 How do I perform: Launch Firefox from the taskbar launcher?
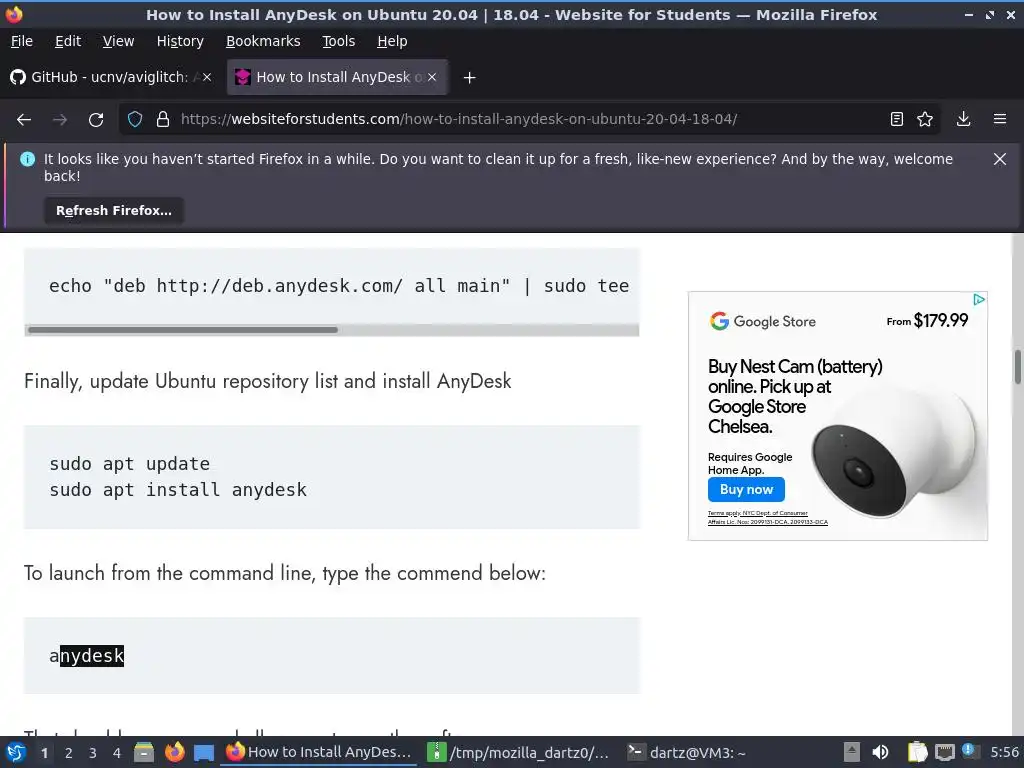pyautogui.click(x=174, y=752)
